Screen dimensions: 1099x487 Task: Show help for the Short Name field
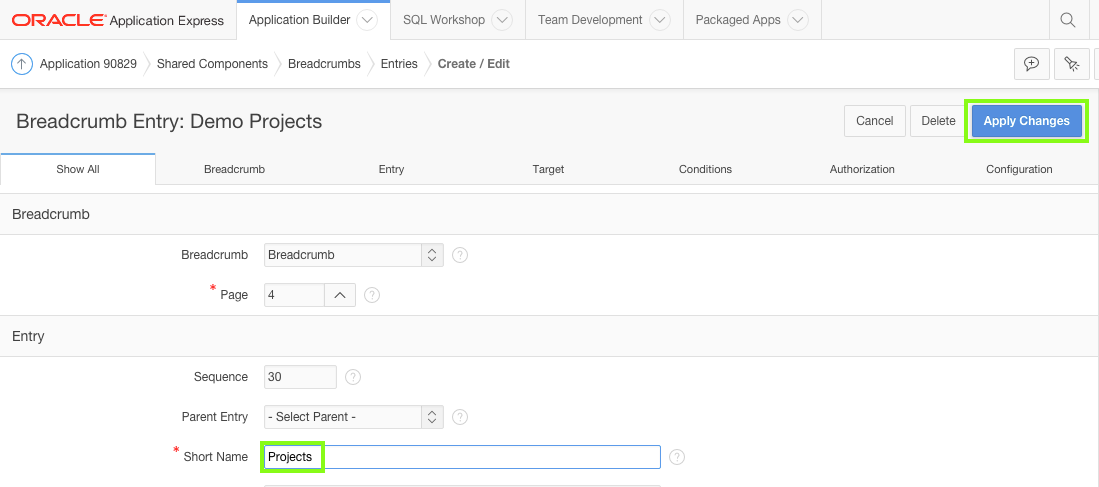tap(677, 457)
